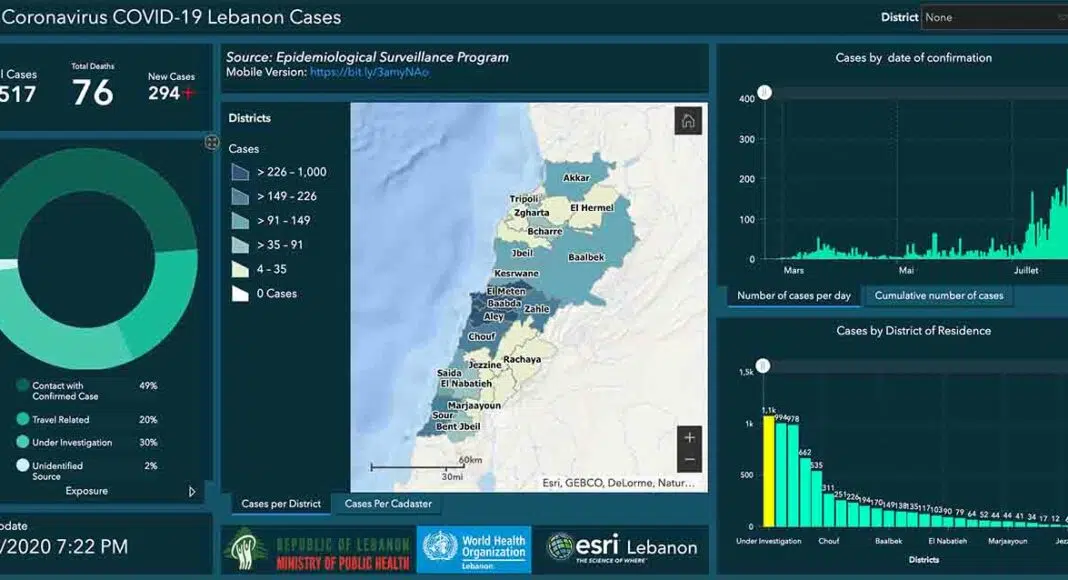This screenshot has width=1068, height=580.
Task: Toggle 'Travel Related' legend series
Action: 23,420
